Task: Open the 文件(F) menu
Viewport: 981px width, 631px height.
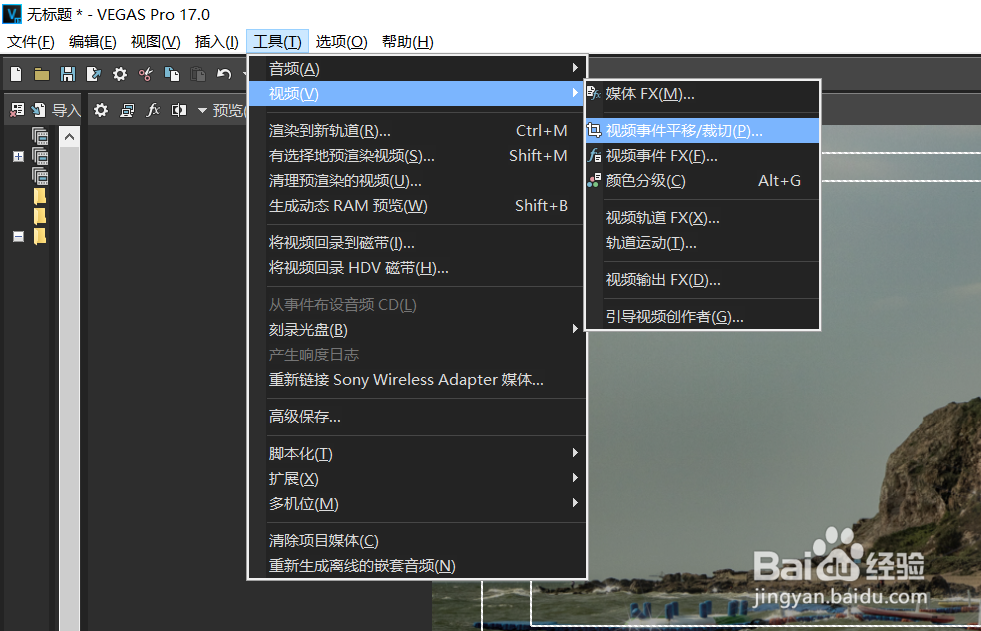Action: [31, 42]
